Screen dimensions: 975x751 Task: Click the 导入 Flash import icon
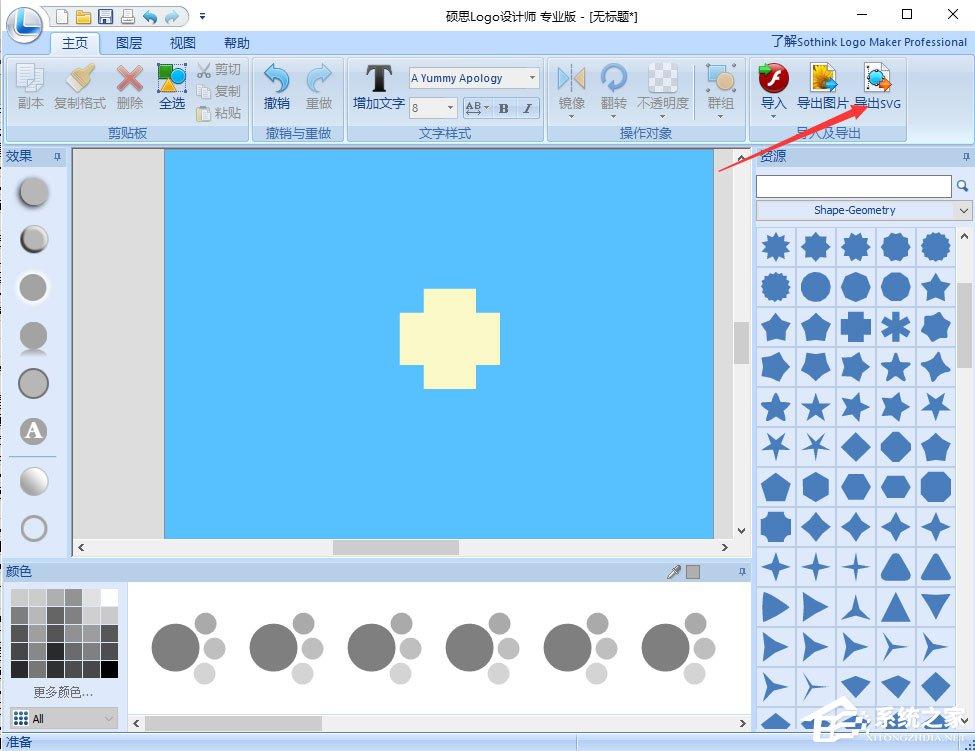pyautogui.click(x=774, y=78)
